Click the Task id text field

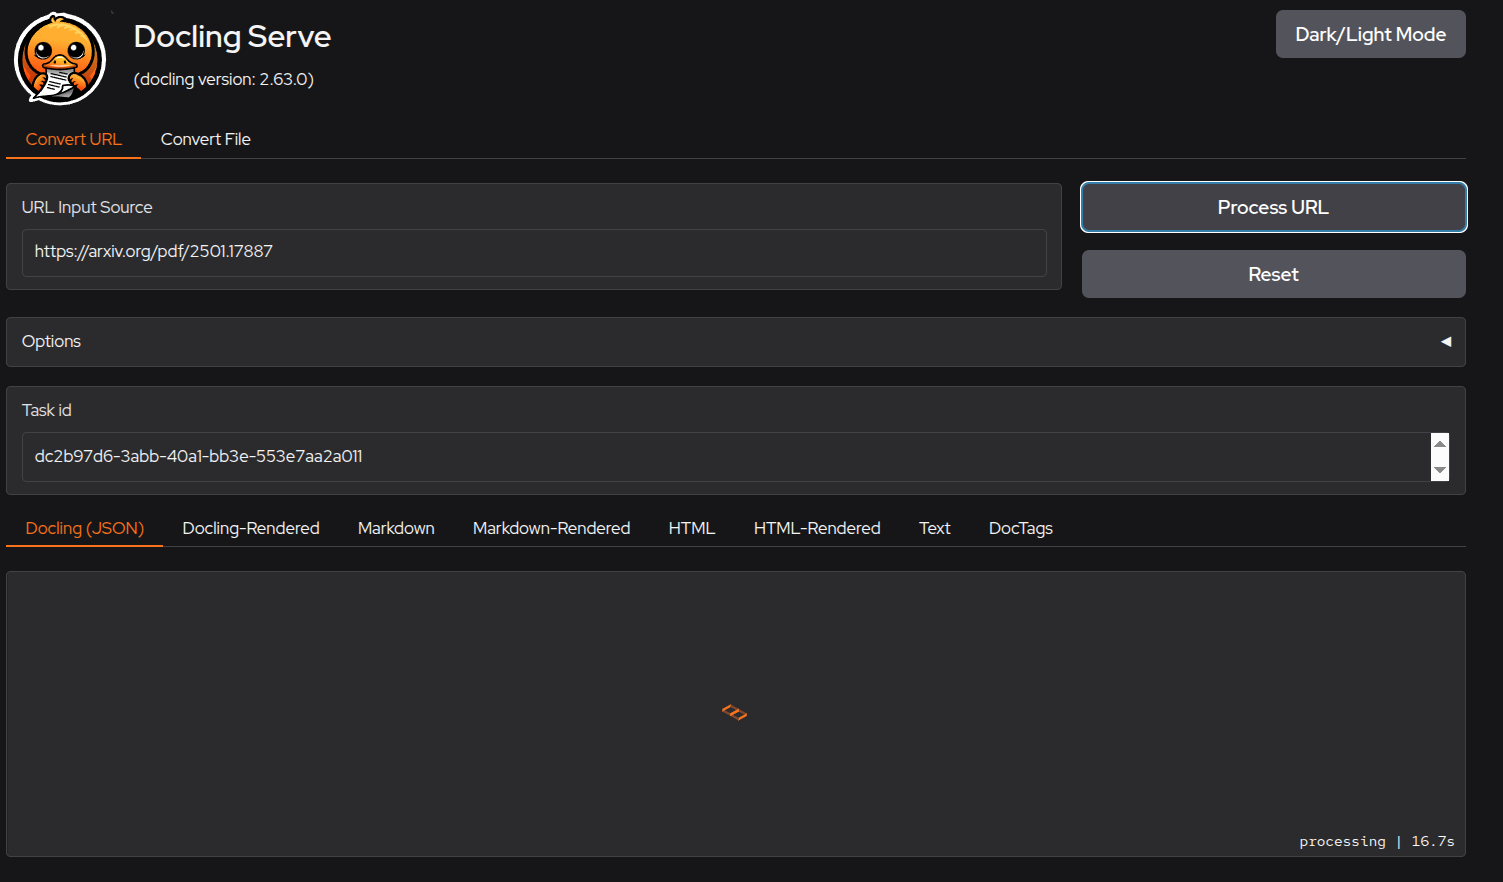click(x=725, y=457)
